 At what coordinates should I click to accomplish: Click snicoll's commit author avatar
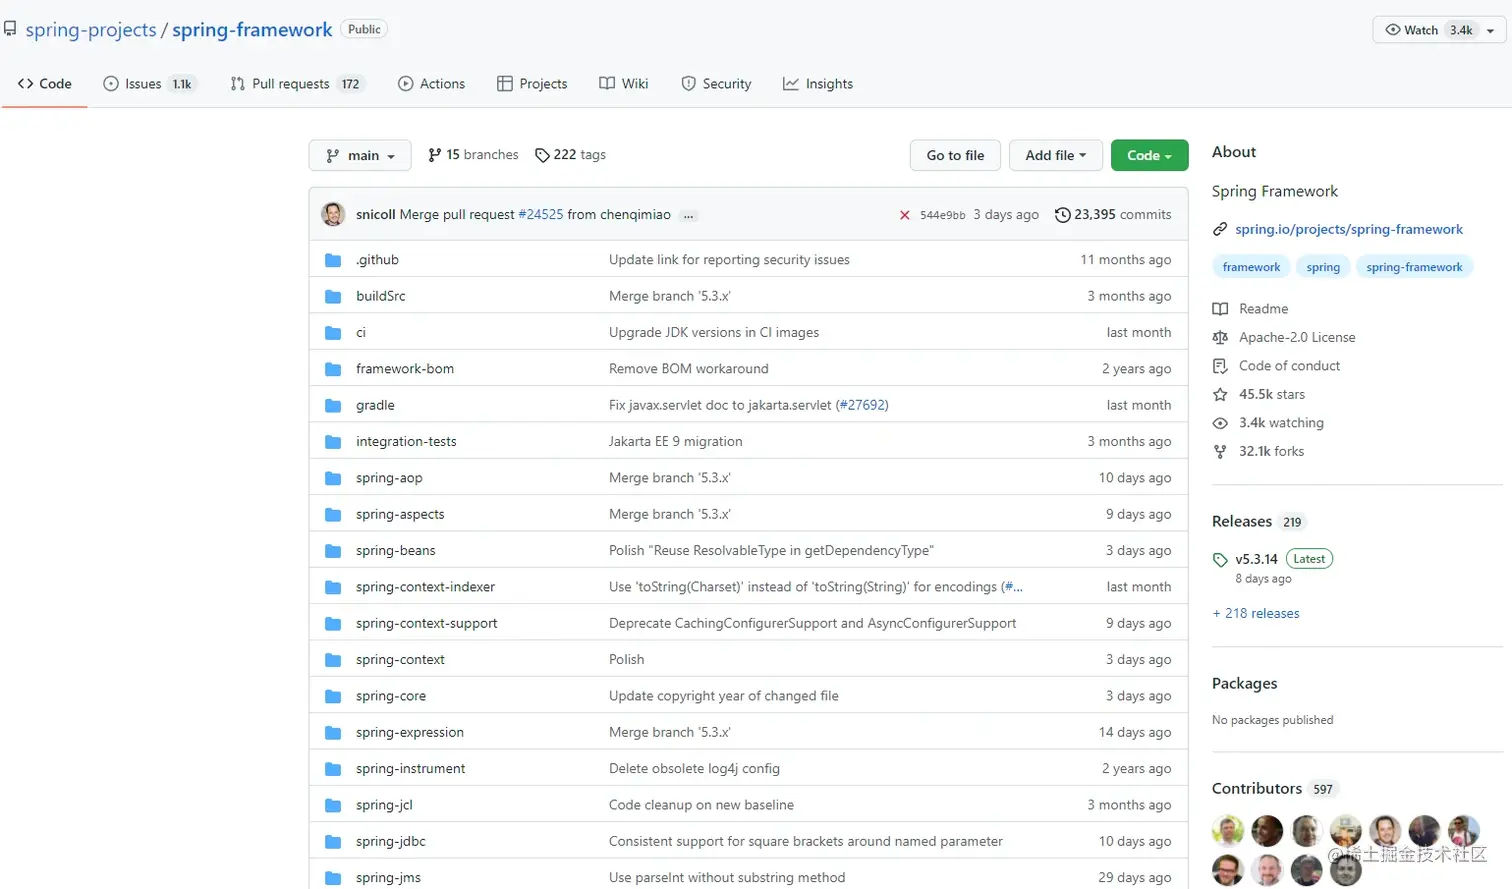point(333,214)
